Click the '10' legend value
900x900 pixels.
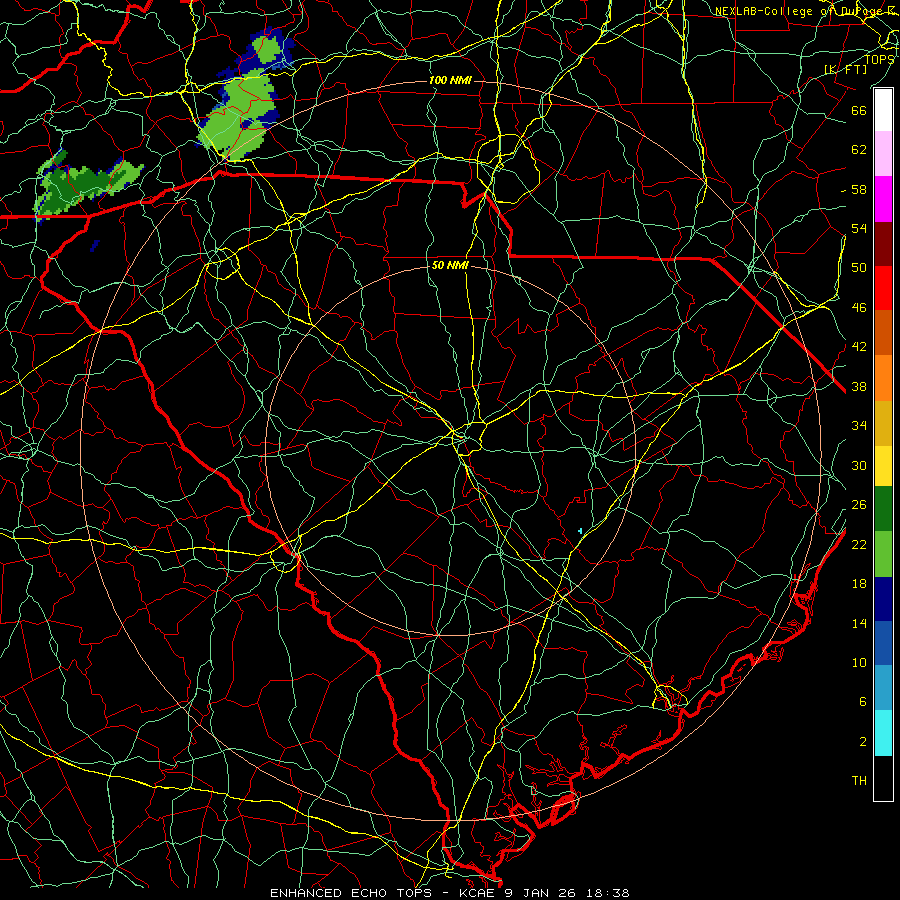pyautogui.click(x=859, y=662)
